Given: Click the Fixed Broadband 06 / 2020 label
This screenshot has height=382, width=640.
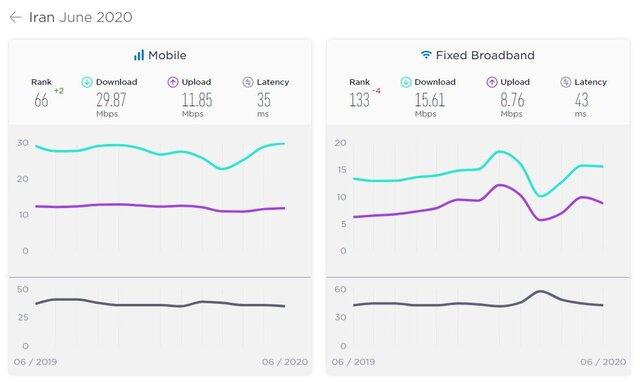Looking at the screenshot, I should 603,362.
